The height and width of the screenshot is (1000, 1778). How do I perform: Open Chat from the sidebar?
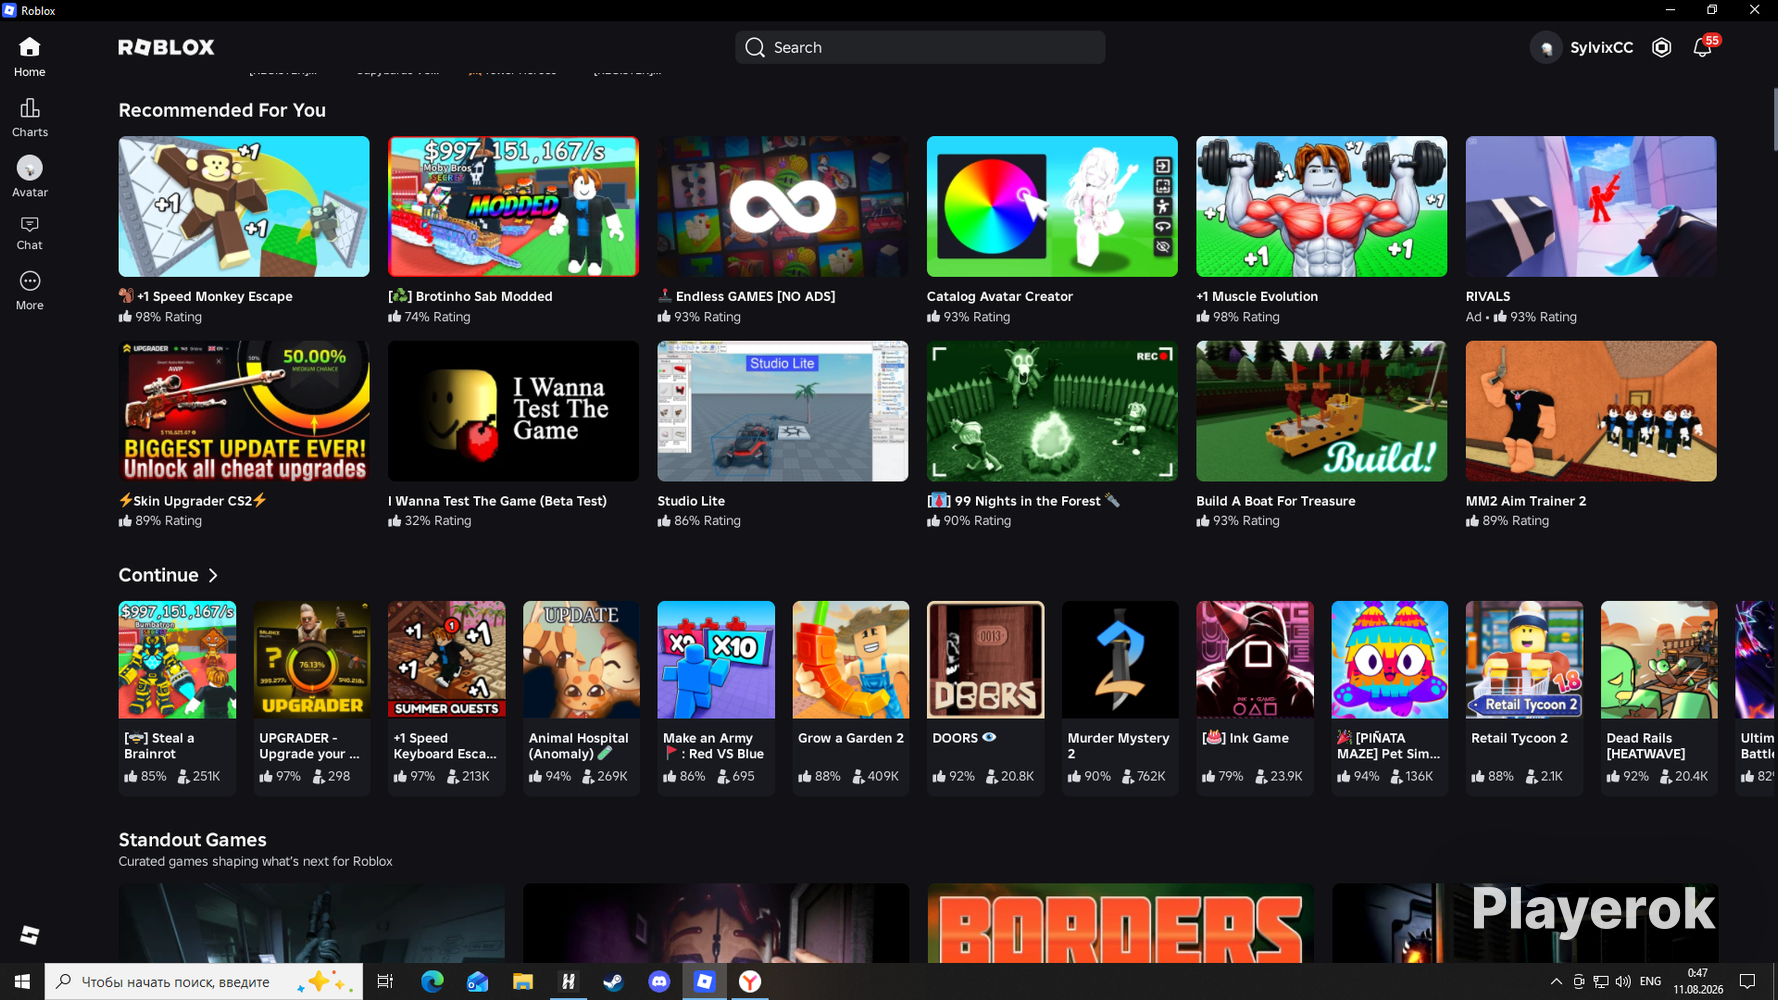tap(29, 233)
